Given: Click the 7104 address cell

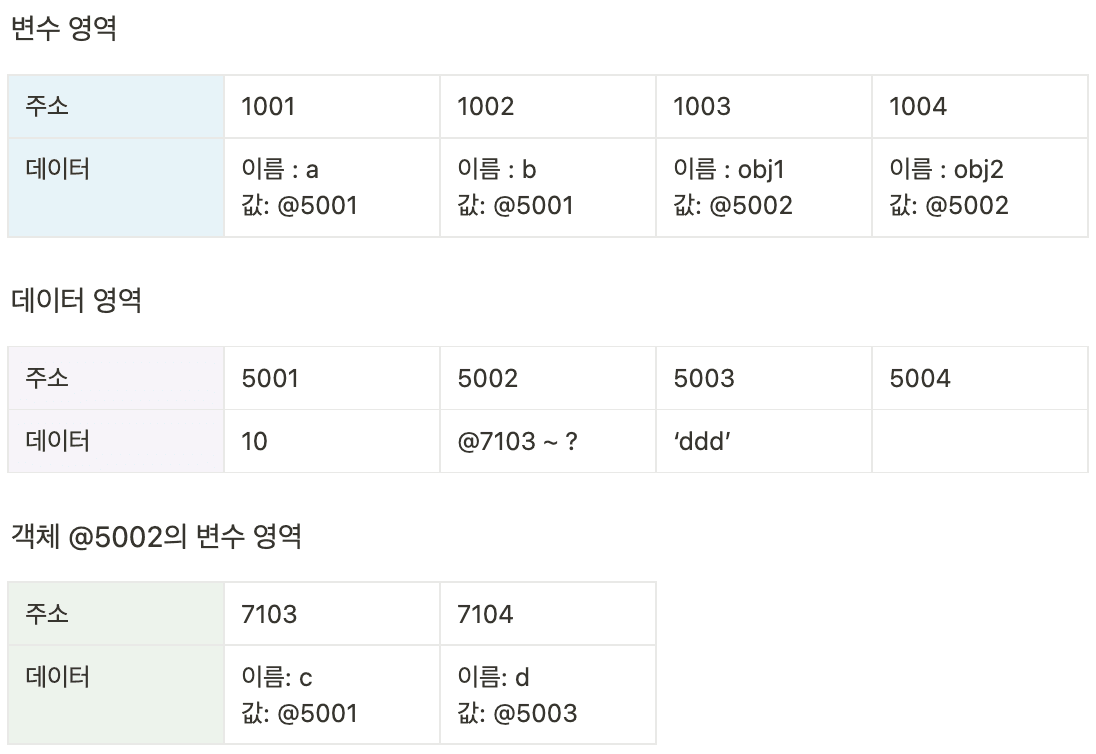Looking at the screenshot, I should (x=548, y=614).
